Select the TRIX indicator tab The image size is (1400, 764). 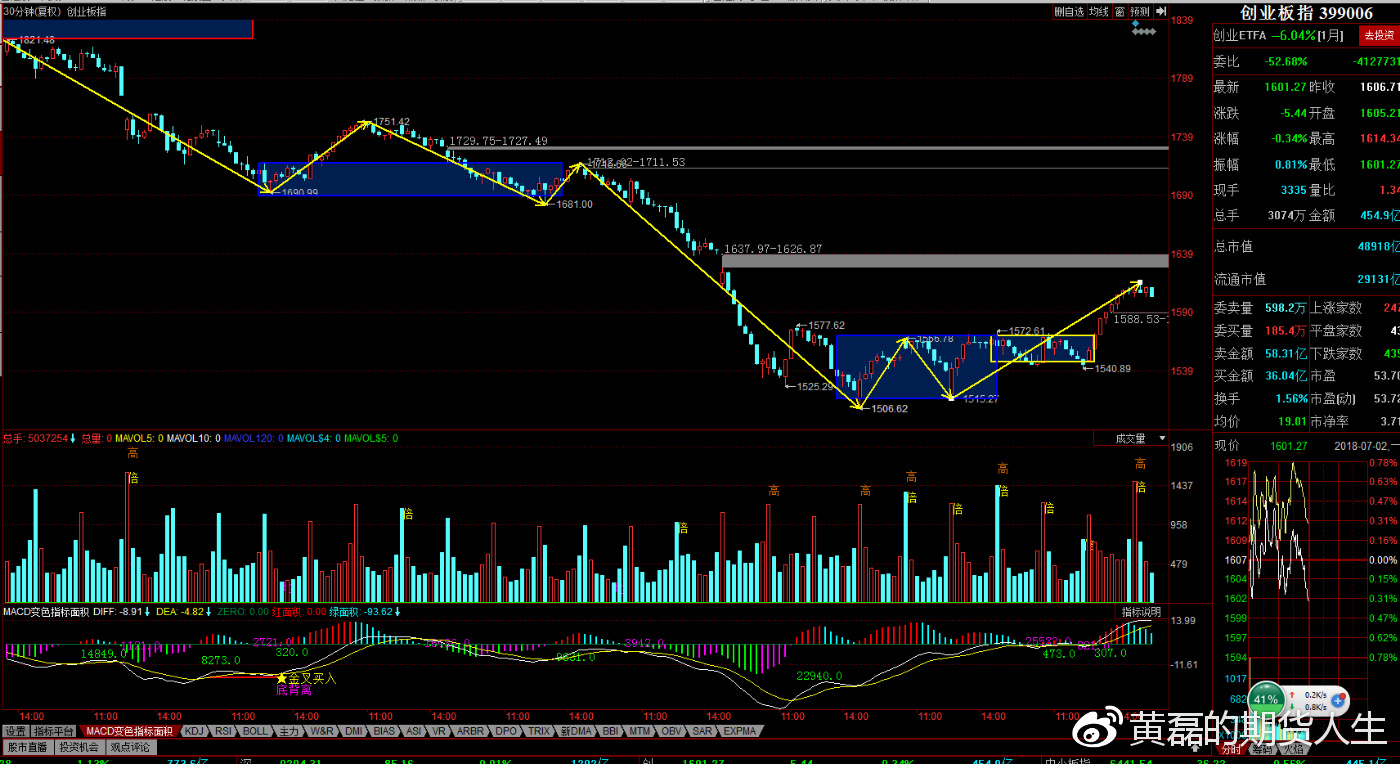(x=539, y=731)
